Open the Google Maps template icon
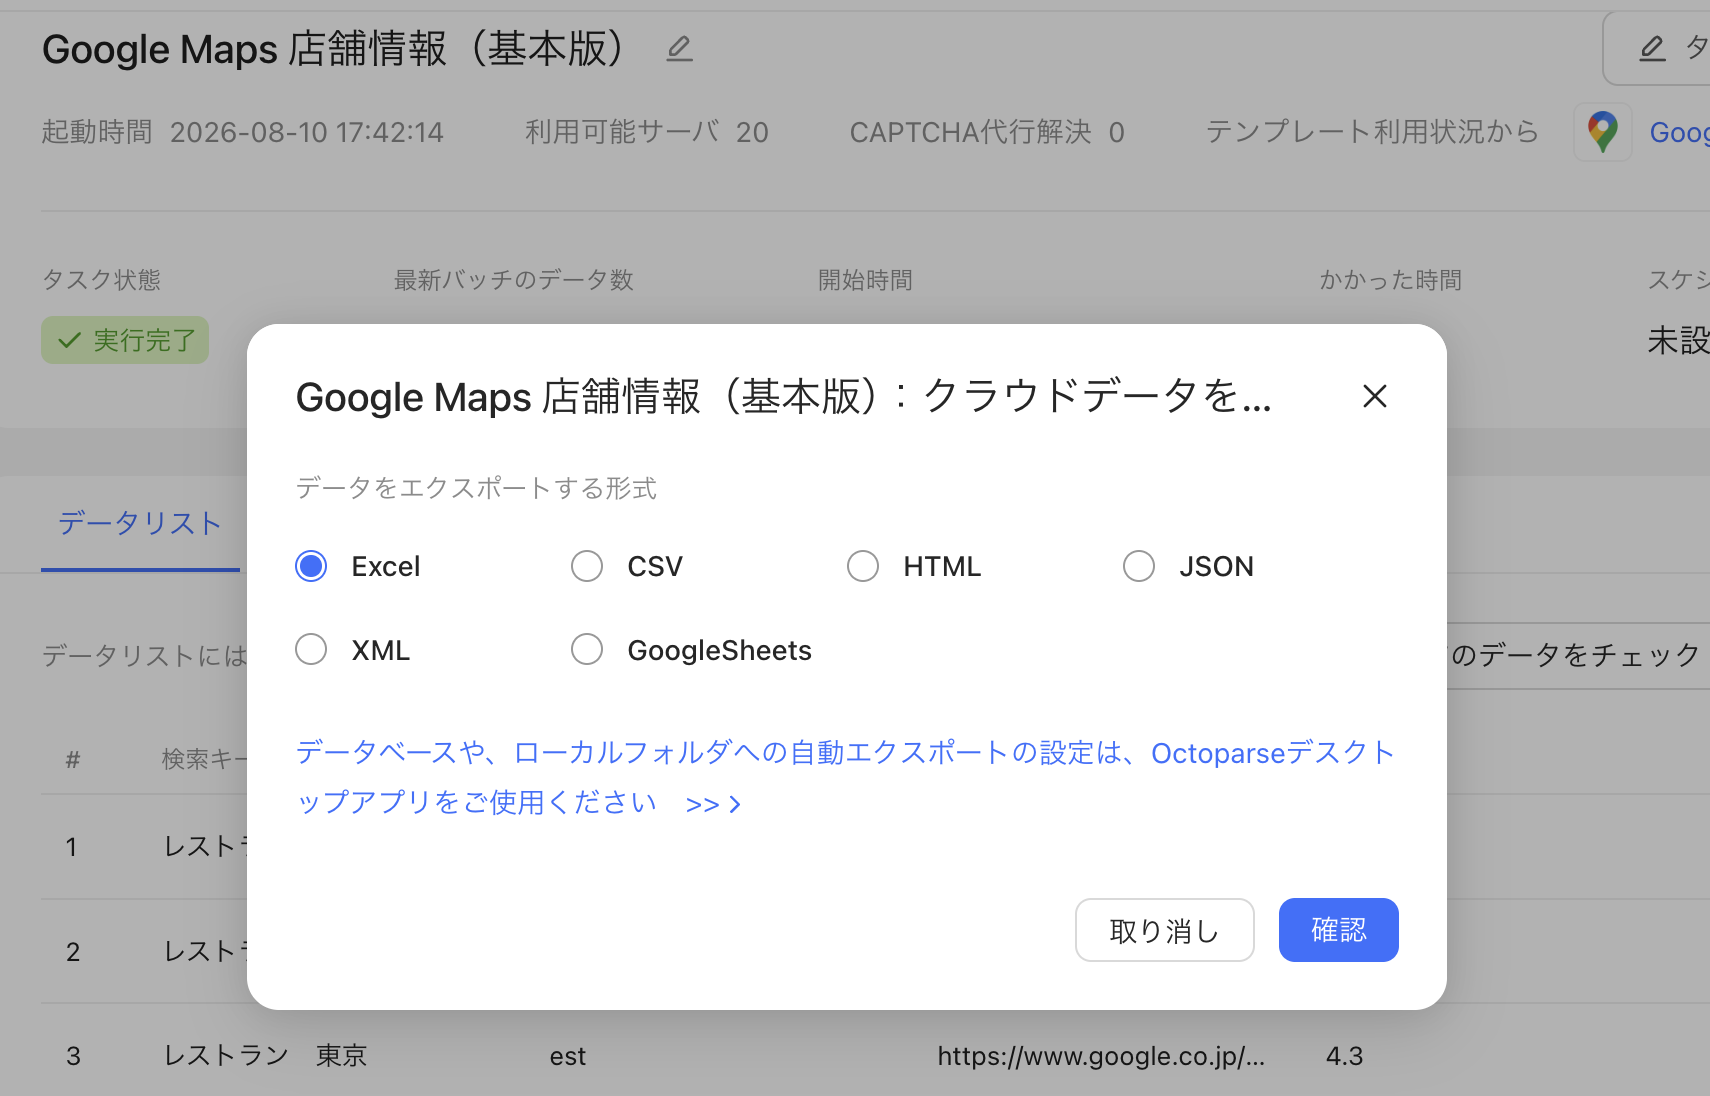The width and height of the screenshot is (1710, 1096). (x=1603, y=132)
